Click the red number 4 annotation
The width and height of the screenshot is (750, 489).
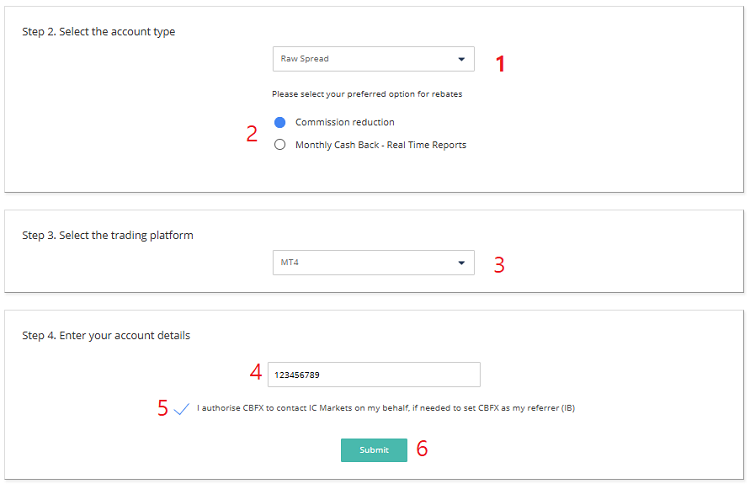[256, 374]
